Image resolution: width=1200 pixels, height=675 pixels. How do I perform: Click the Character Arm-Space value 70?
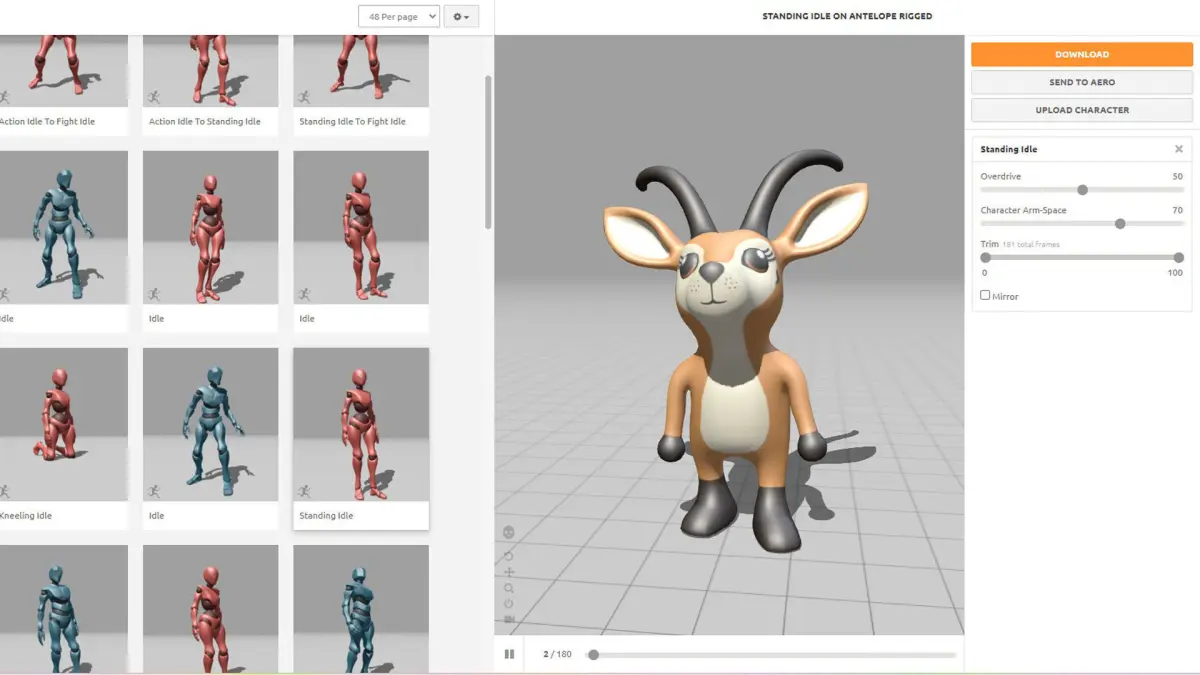pyautogui.click(x=1177, y=210)
